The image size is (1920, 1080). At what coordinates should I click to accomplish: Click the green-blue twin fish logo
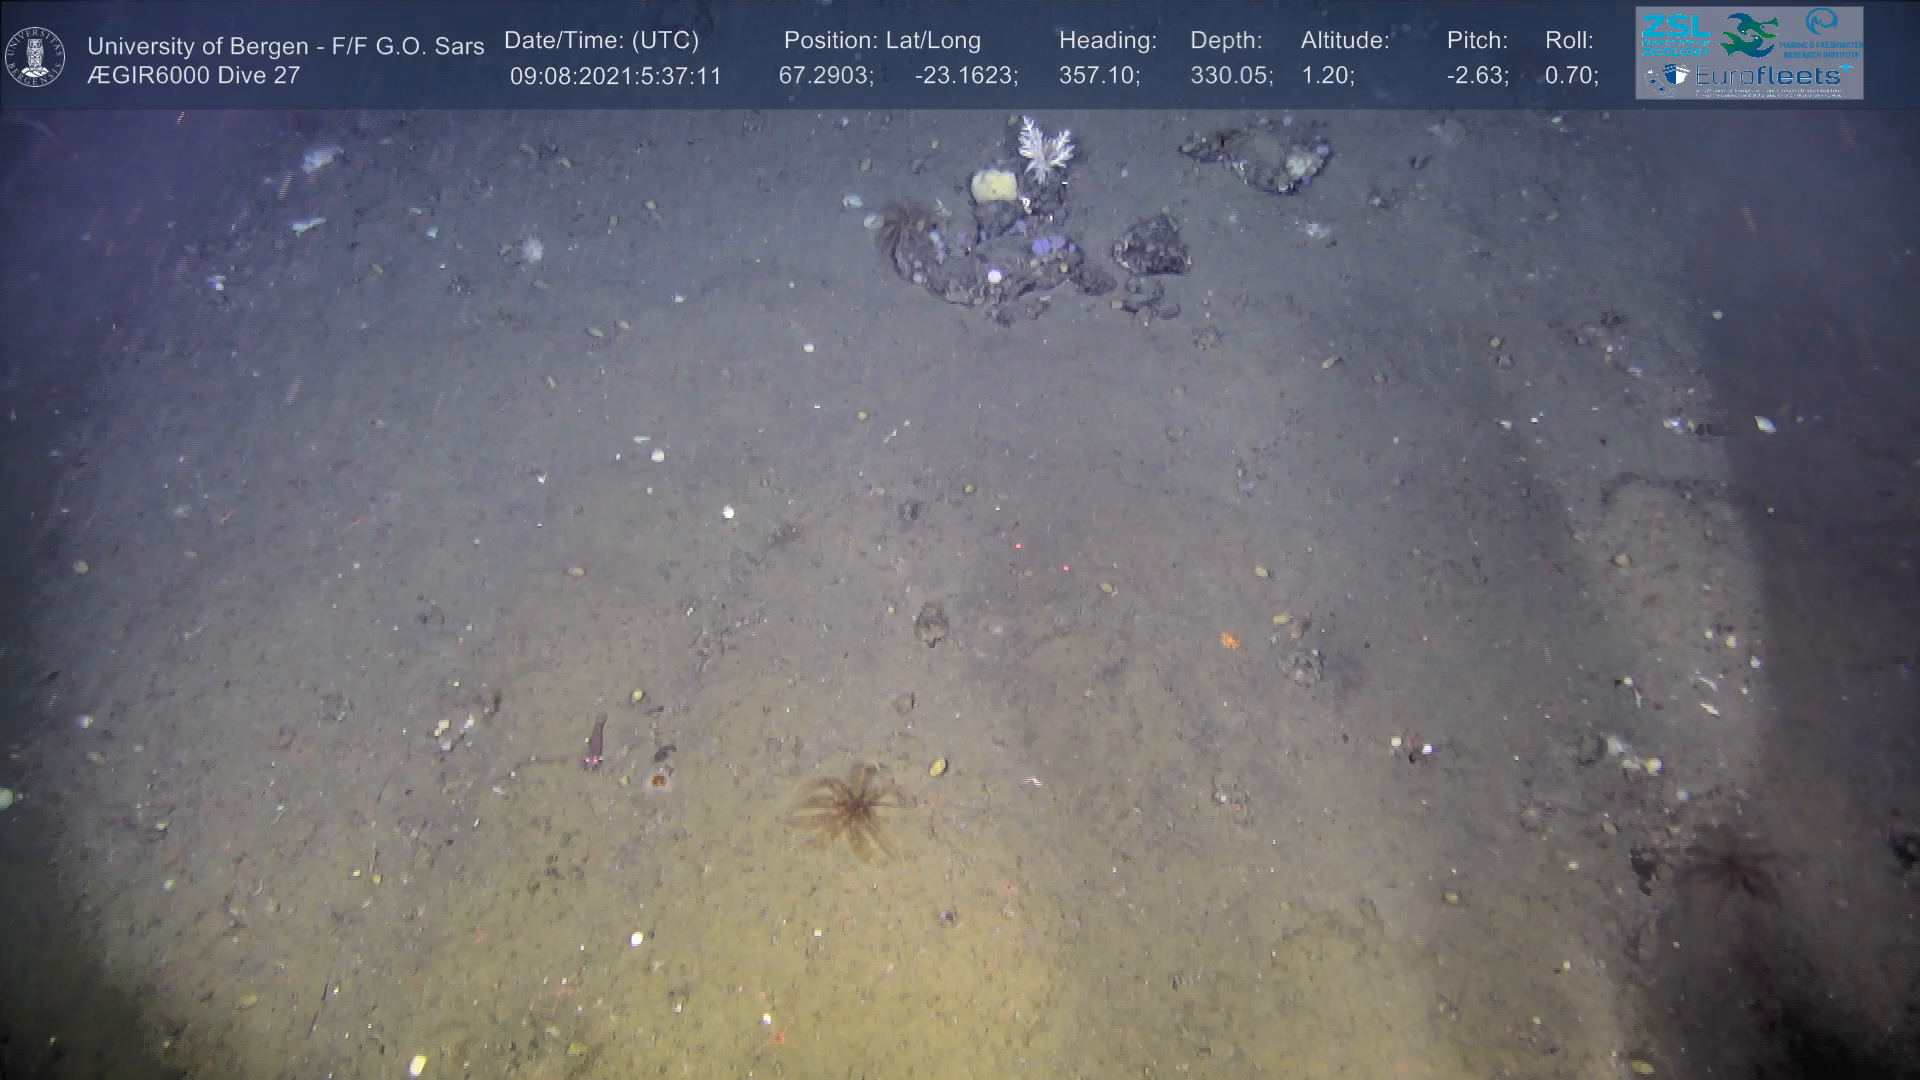[x=1748, y=35]
